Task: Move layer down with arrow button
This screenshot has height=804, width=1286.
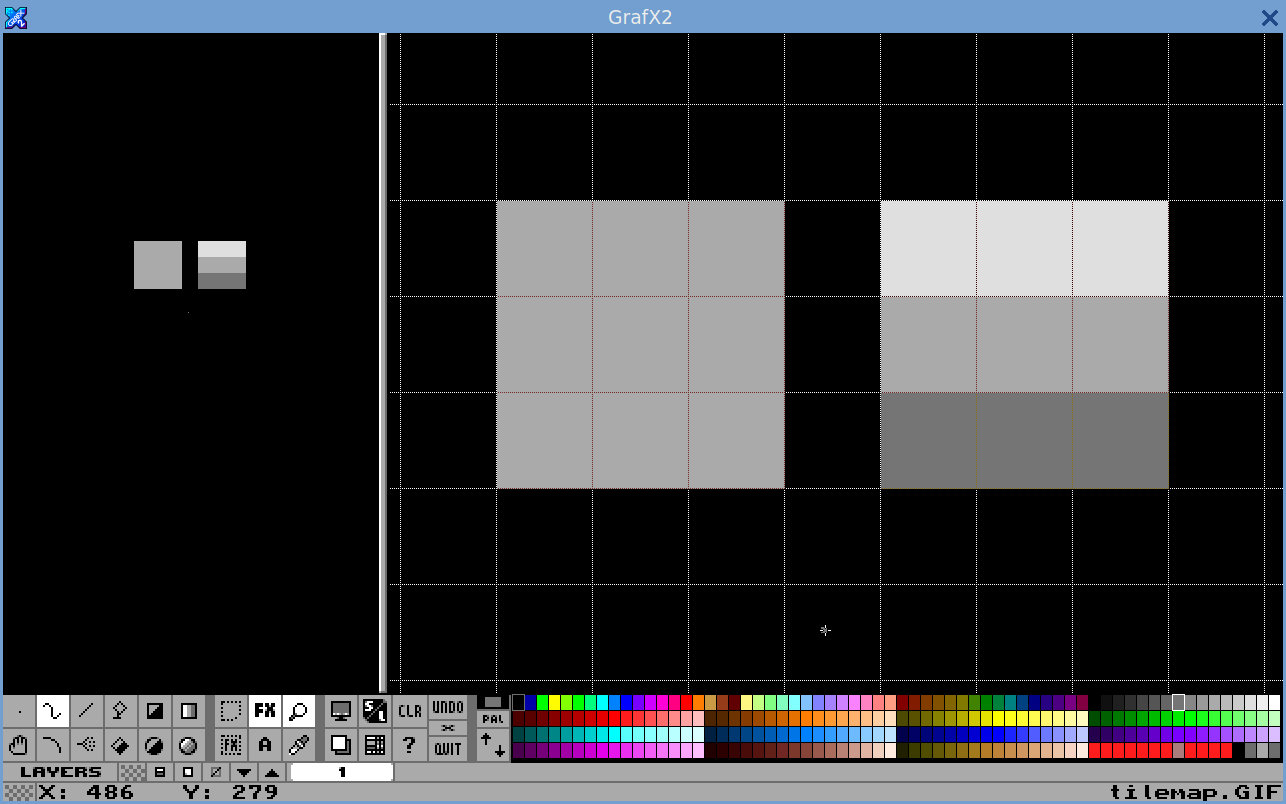Action: coord(243,772)
